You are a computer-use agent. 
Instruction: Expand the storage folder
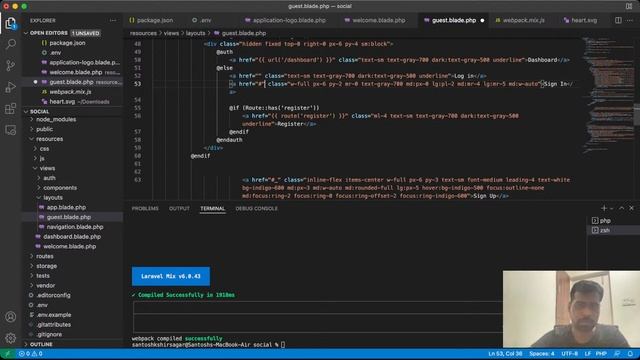46,266
